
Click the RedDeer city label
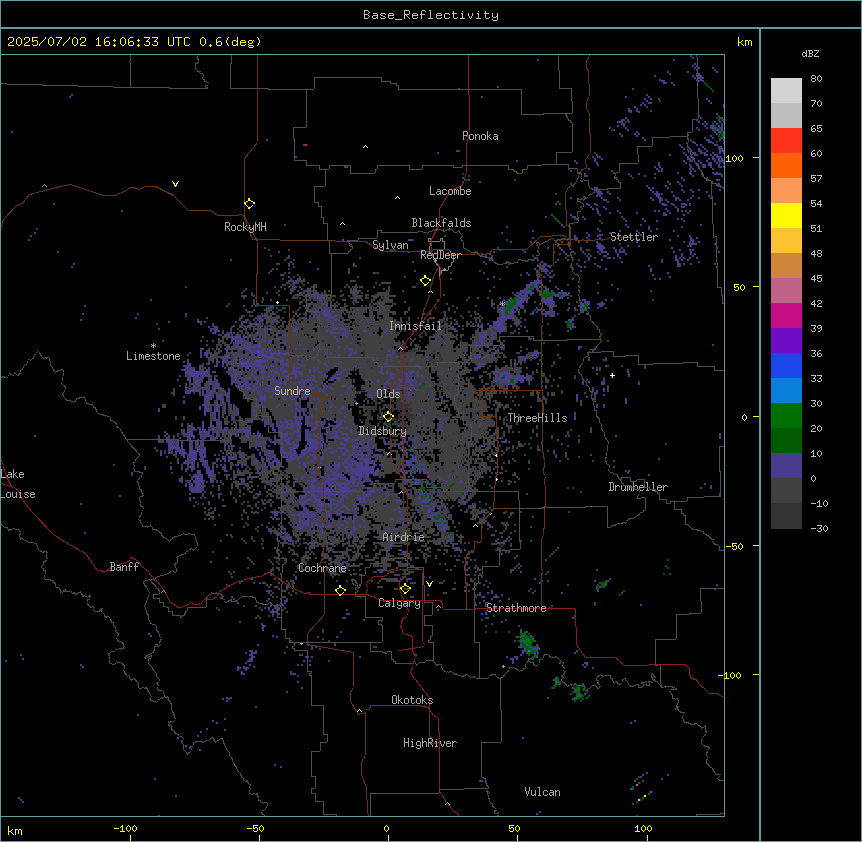point(440,255)
